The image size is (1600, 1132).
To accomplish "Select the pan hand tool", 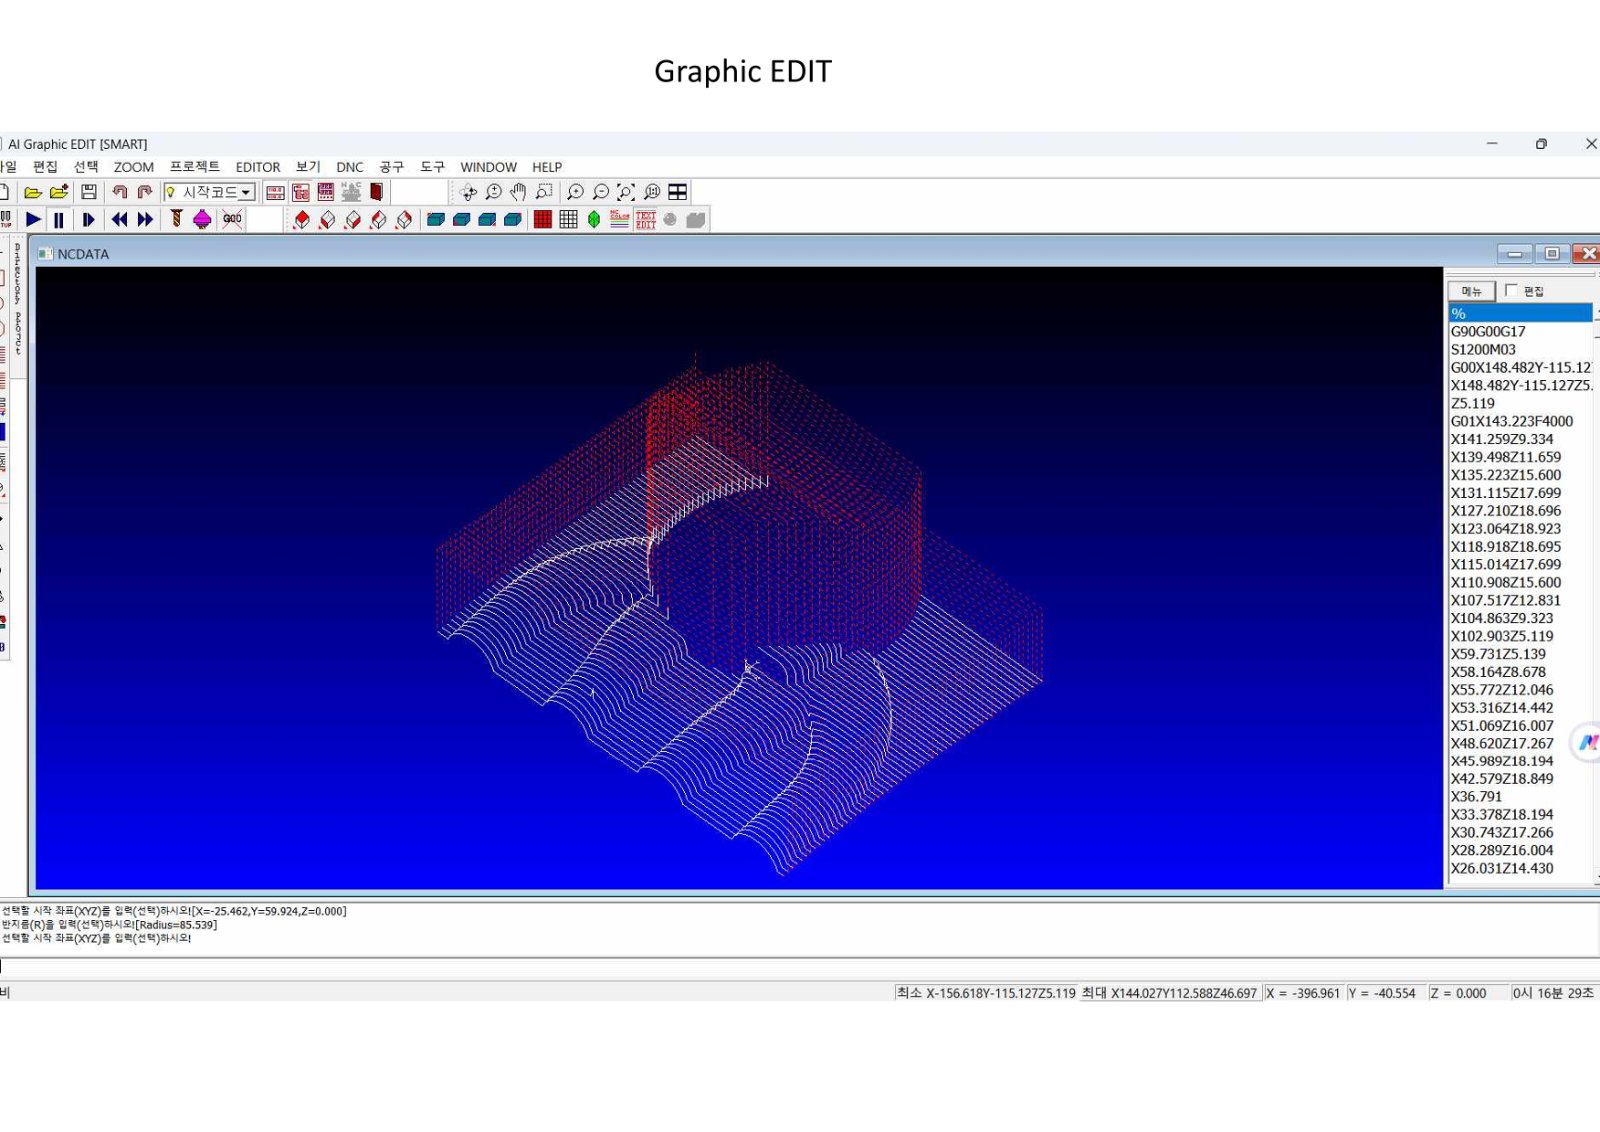I will coord(518,192).
